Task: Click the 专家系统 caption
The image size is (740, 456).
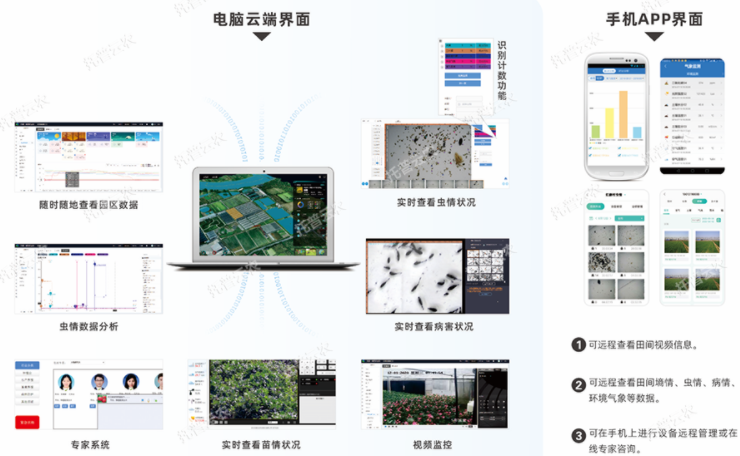Action: click(90, 445)
